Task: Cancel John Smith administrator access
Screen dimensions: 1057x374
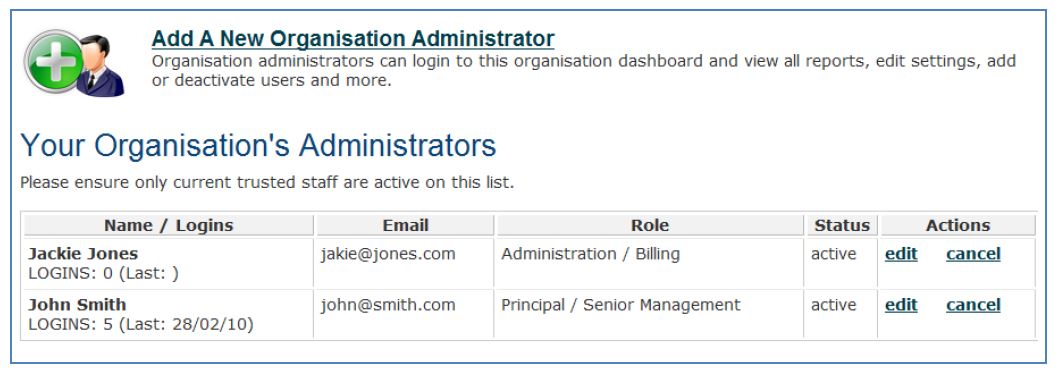Action: 973,305
